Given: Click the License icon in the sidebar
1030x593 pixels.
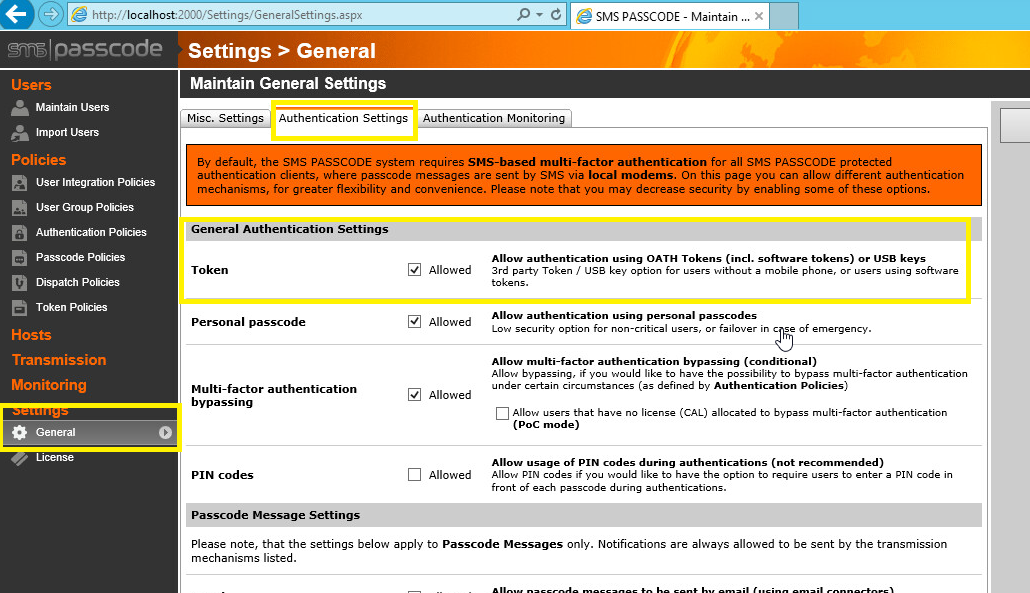Looking at the screenshot, I should tap(20, 458).
